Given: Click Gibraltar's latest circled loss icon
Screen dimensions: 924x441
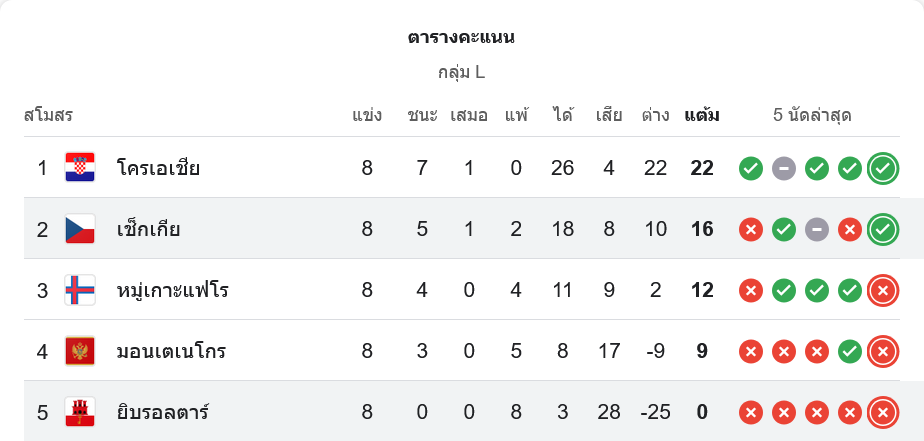Looking at the screenshot, I should pos(882,412).
